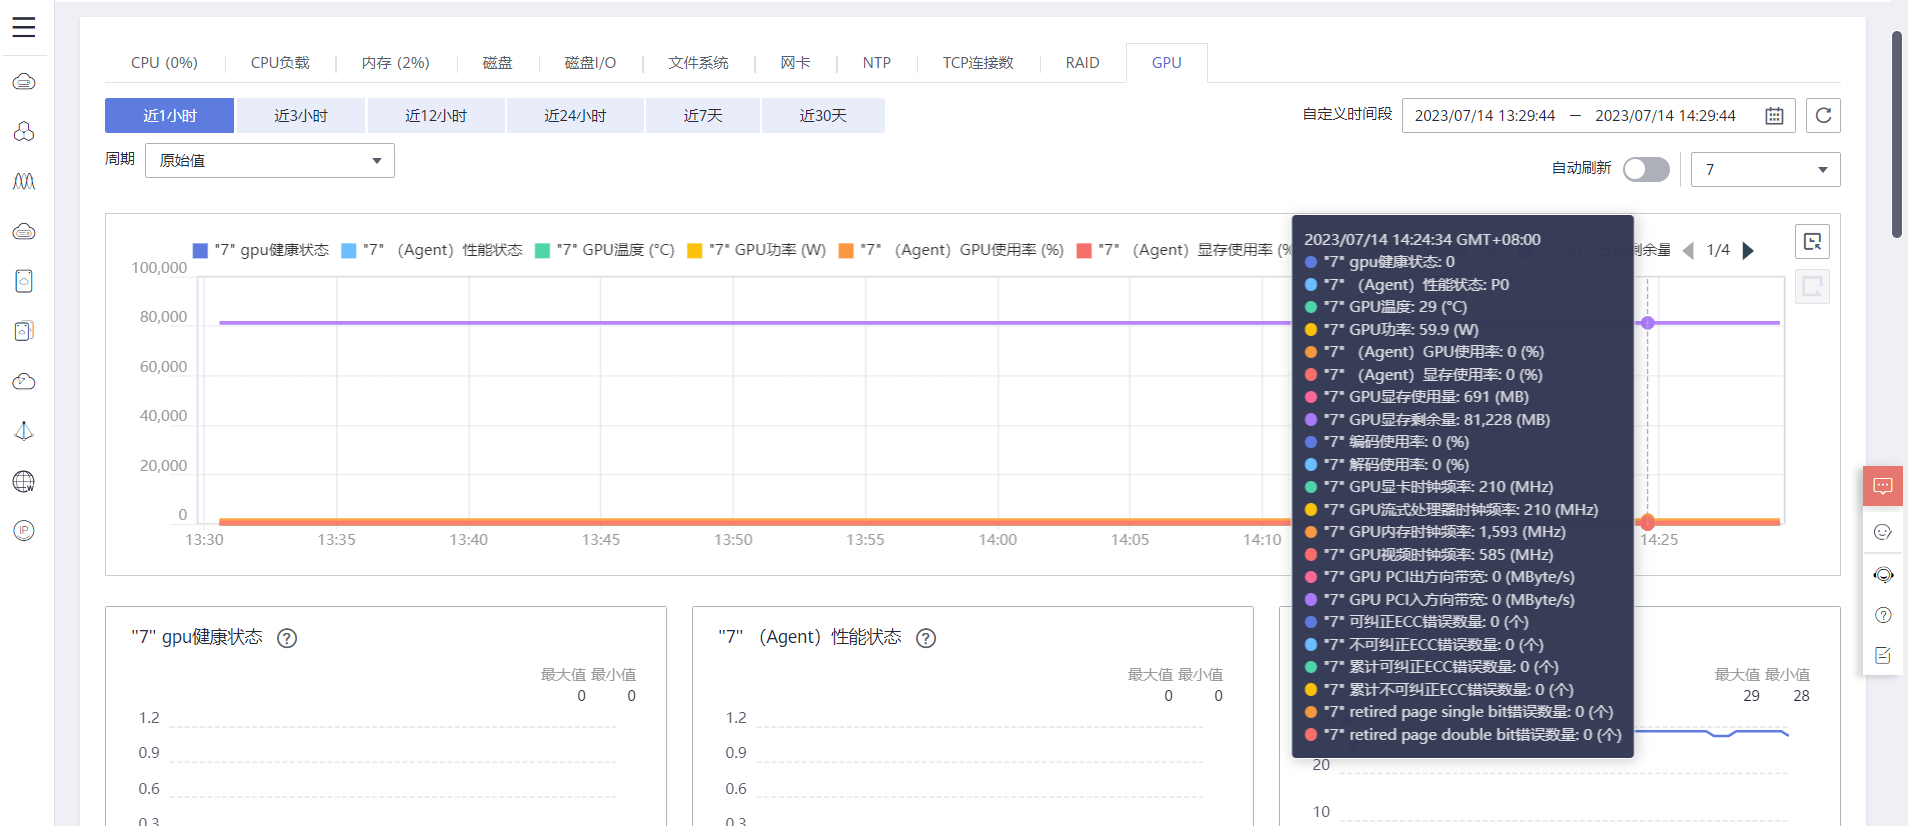Open the wave-shaped monitoring sidebar icon
Screen dimensions: 1908x826
[x=24, y=181]
